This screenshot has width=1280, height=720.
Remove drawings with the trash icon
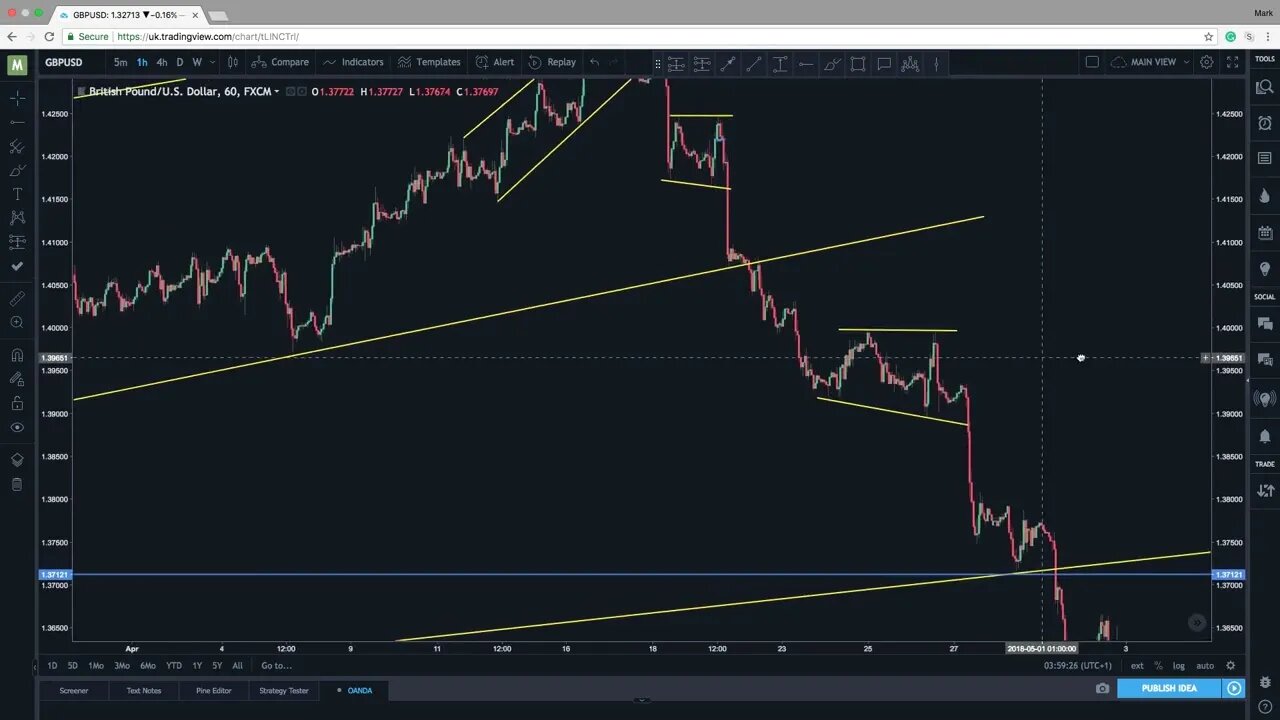[17, 484]
